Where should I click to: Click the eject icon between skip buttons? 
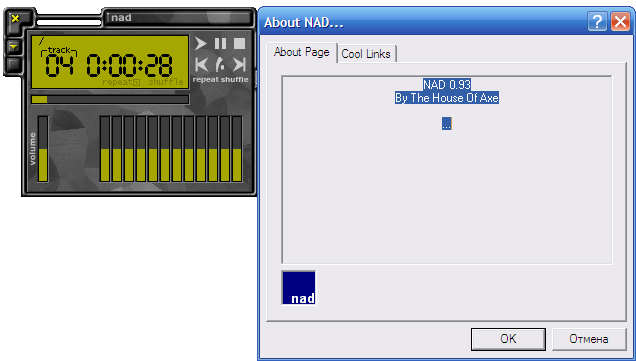point(220,64)
